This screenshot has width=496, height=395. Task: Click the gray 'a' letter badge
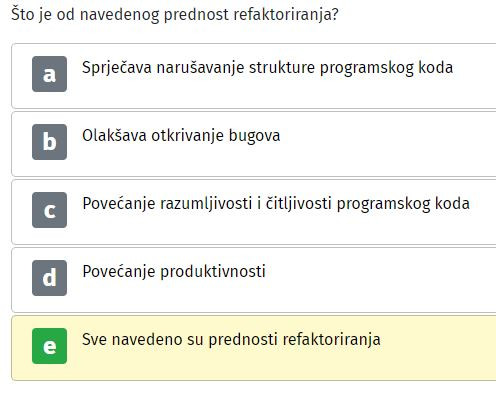[x=49, y=74]
